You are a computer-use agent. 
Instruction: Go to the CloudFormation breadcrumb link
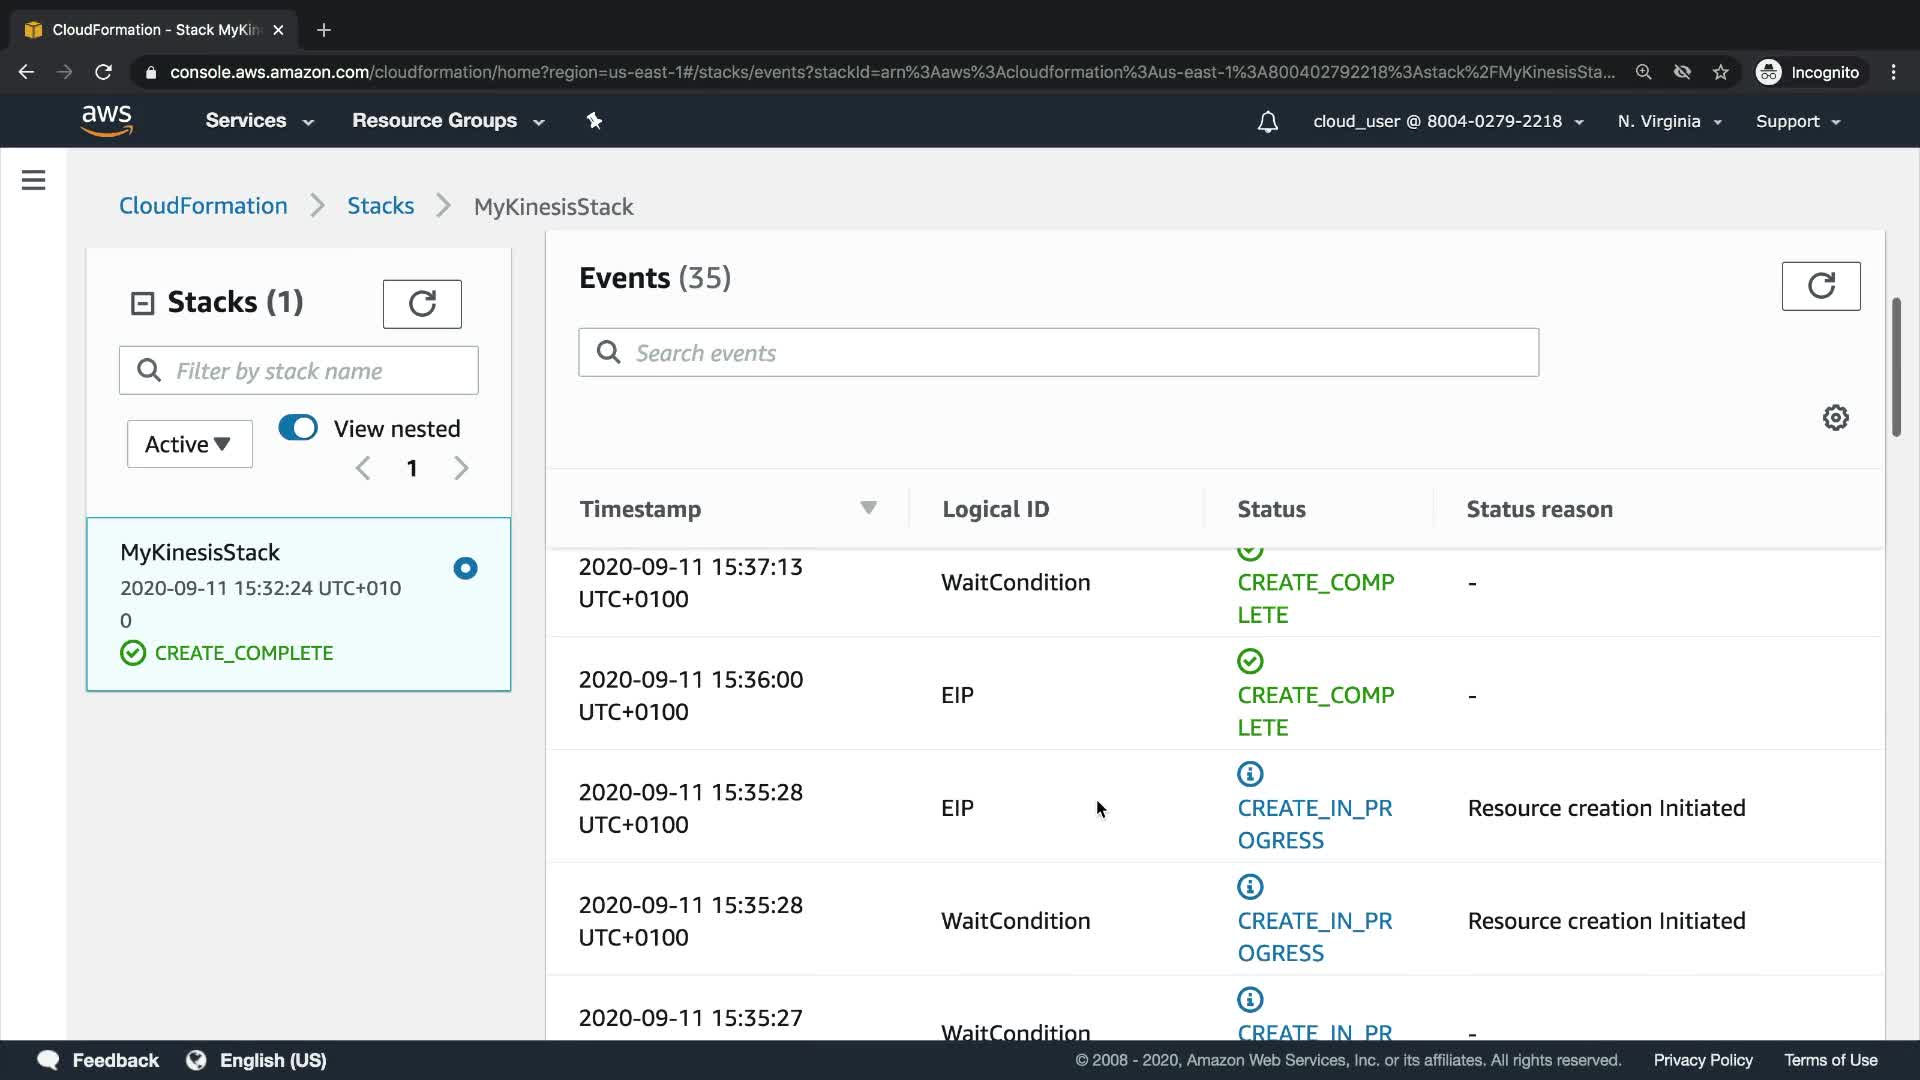point(203,206)
